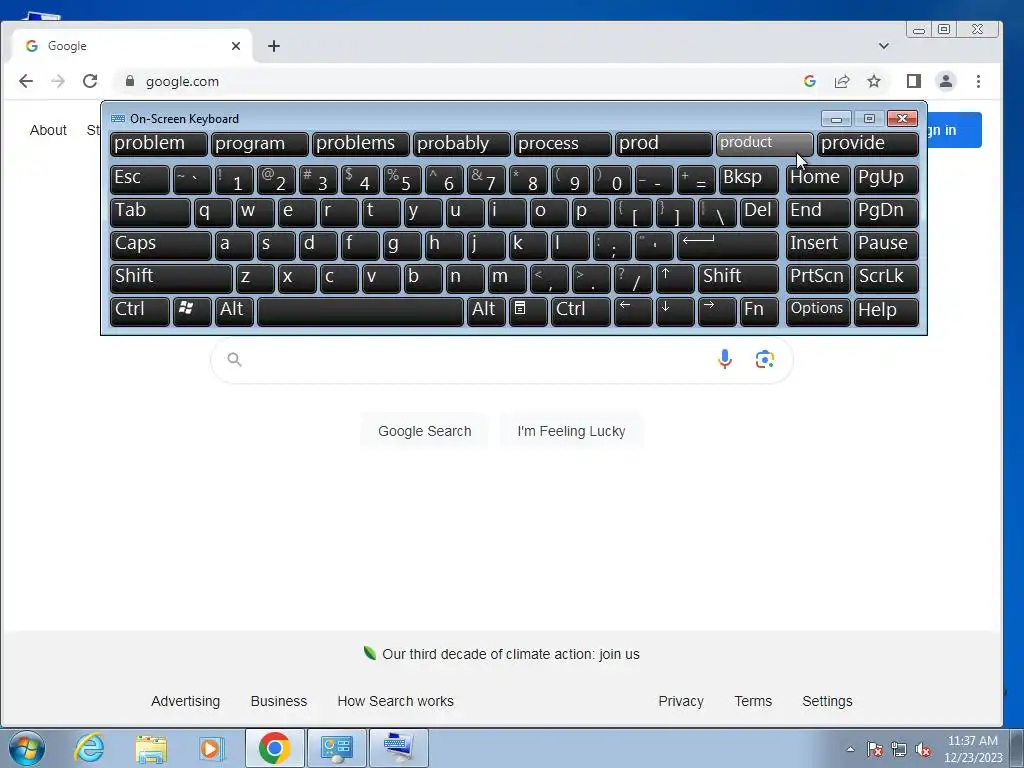This screenshot has height=768, width=1024.
Task: Click the Esc key
Action: 140,179
